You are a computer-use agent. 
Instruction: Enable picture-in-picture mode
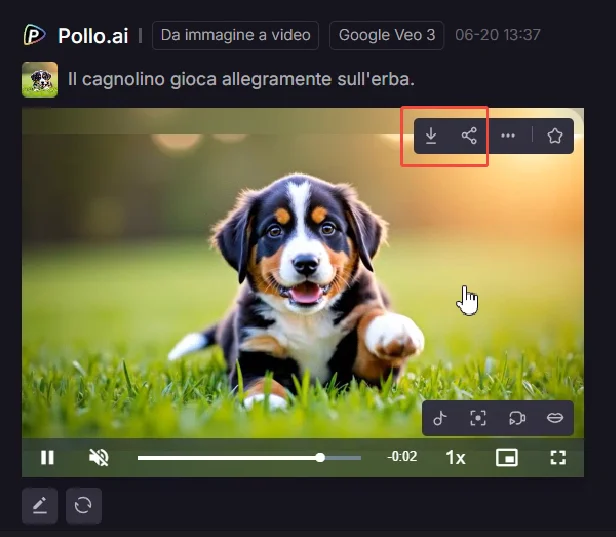pos(507,458)
